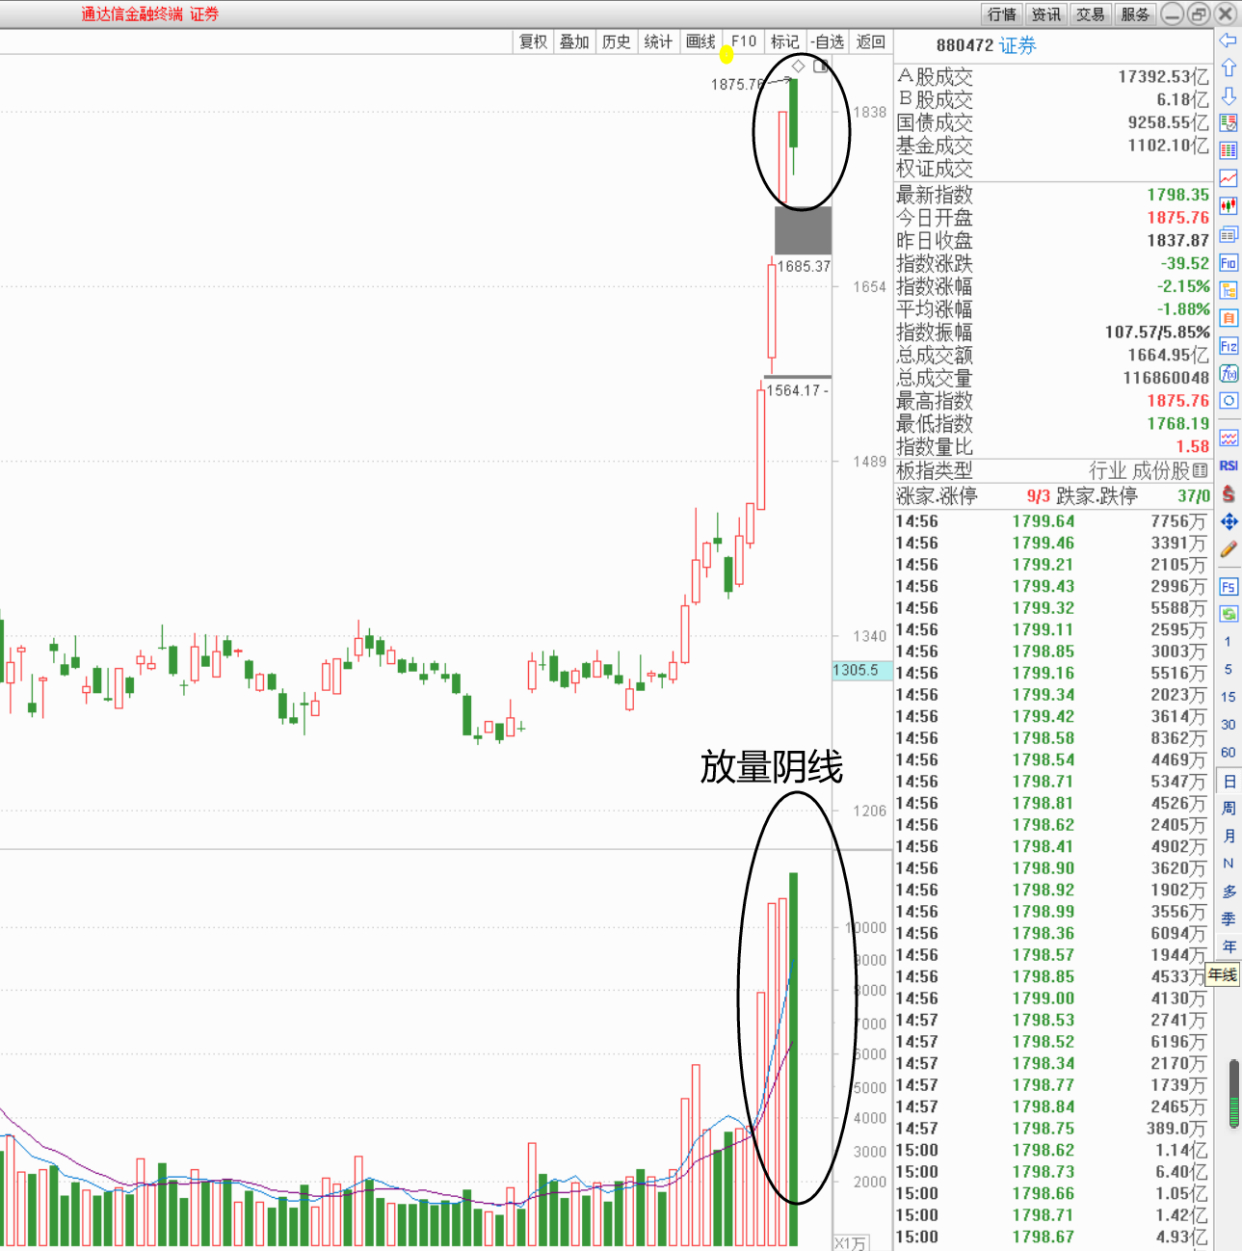Click the wavy-lines indicator icon
Screen dimensions: 1242x1251
coord(1228,438)
